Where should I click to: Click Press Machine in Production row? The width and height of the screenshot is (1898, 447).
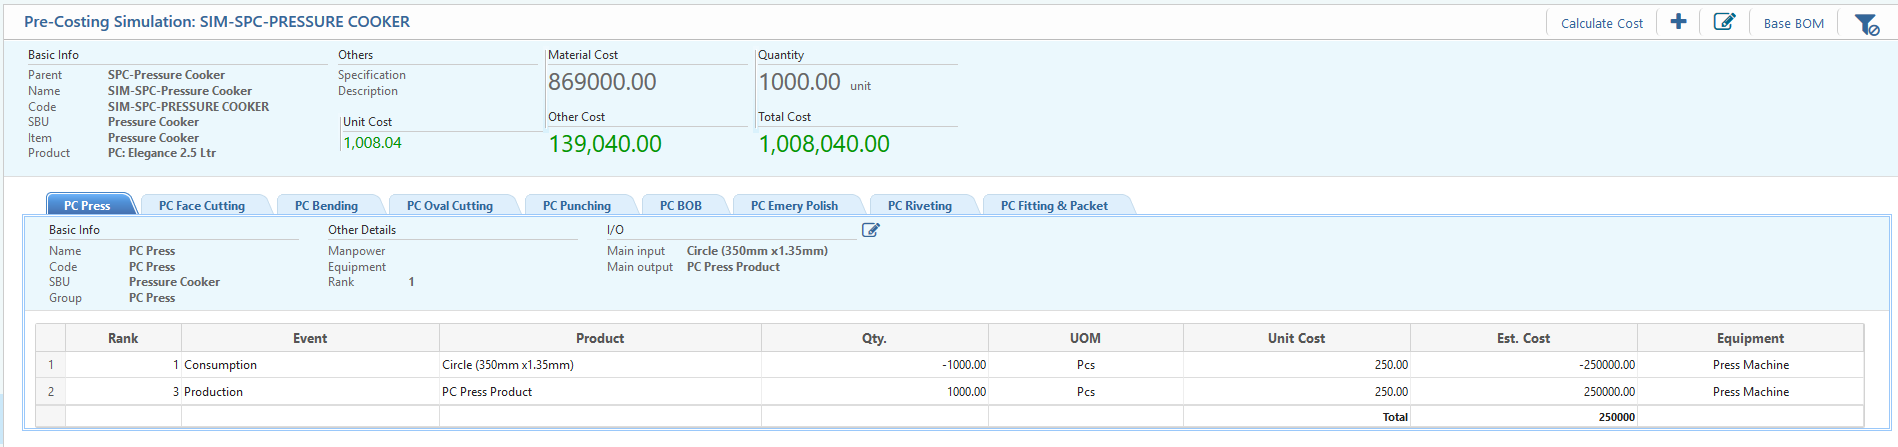[x=1750, y=392]
